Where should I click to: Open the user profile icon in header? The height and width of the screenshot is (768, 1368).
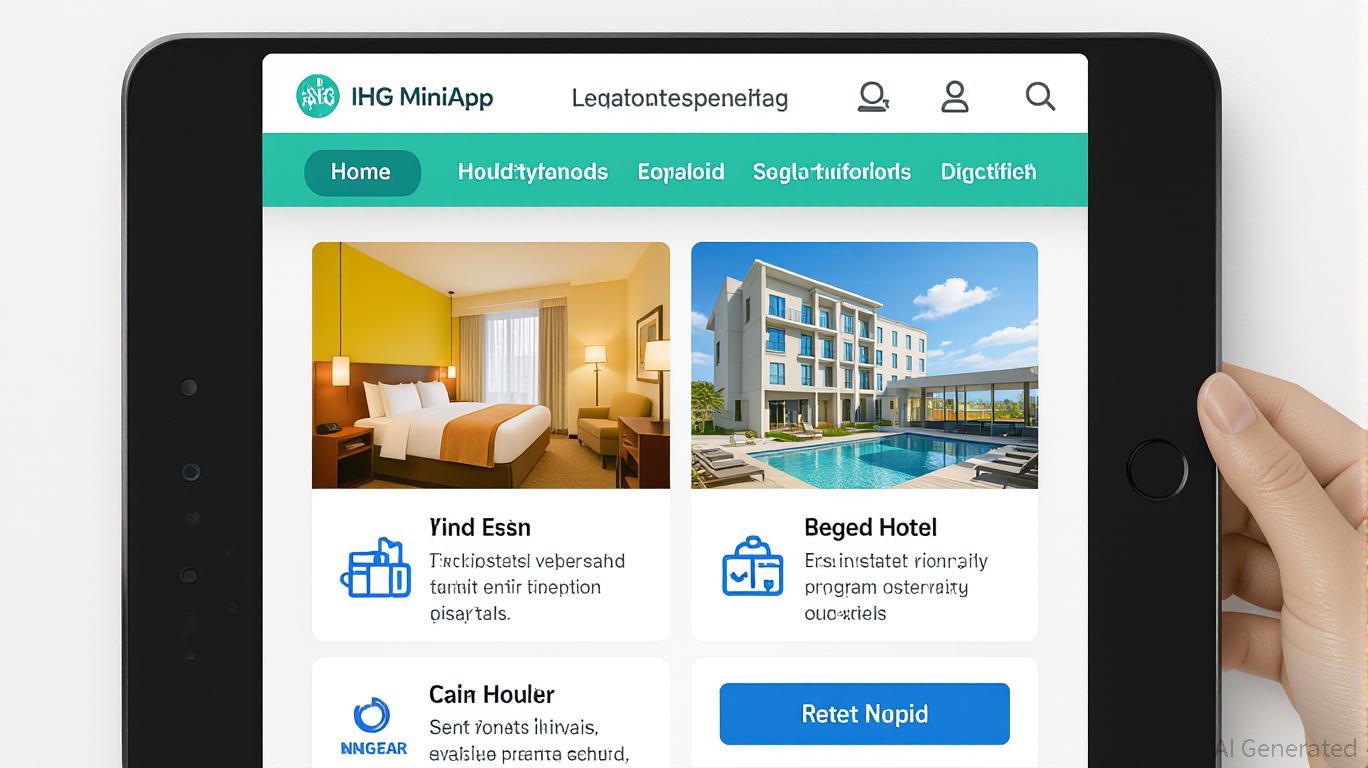pos(955,97)
